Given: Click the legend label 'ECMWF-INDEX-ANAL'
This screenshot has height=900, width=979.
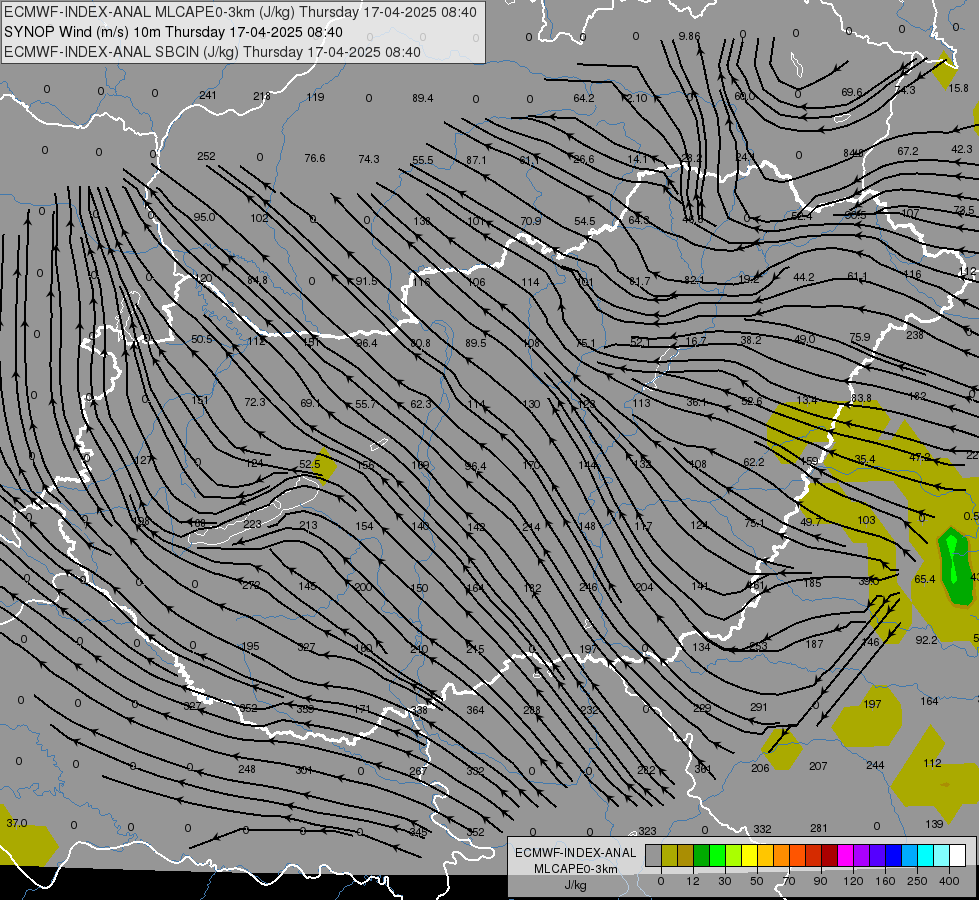Looking at the screenshot, I should click(x=576, y=853).
